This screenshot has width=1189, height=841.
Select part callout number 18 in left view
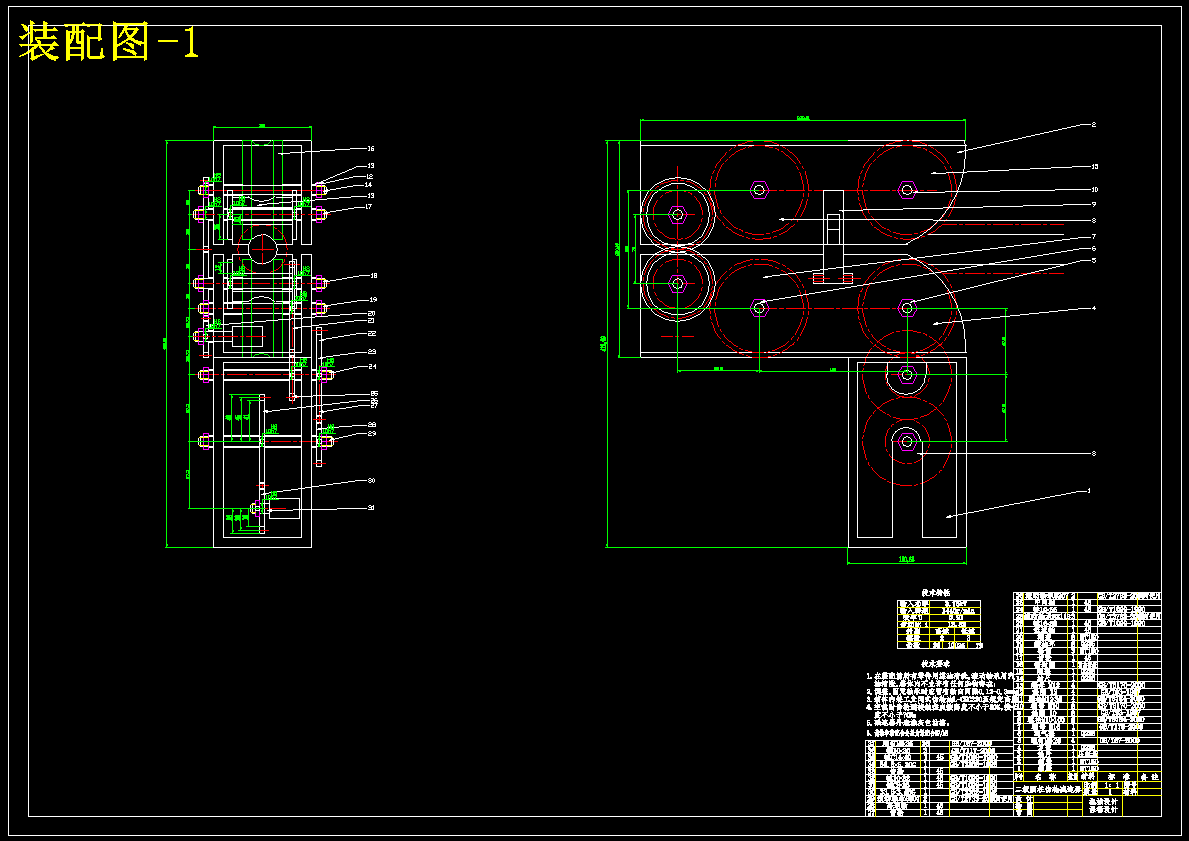[x=373, y=276]
